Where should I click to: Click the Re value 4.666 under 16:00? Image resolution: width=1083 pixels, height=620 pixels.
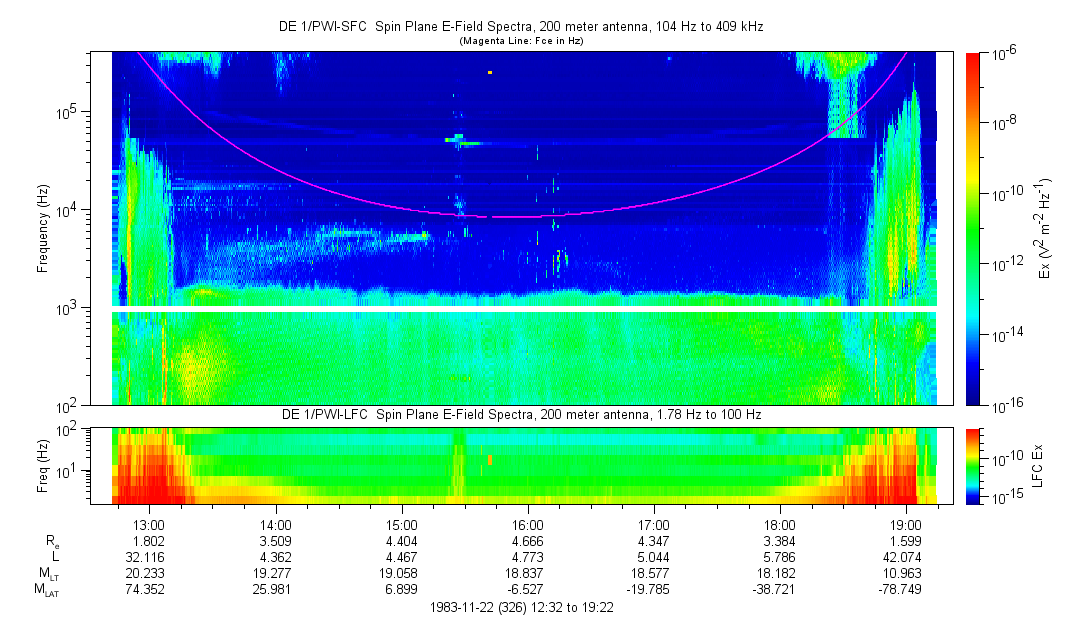(x=528, y=541)
